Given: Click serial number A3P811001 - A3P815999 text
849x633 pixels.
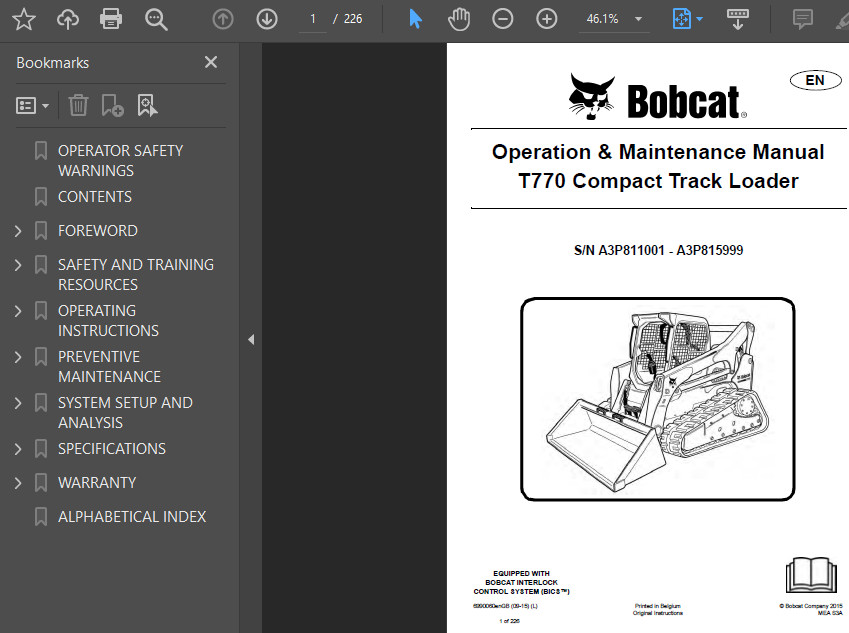Looking at the screenshot, I should coord(658,250).
